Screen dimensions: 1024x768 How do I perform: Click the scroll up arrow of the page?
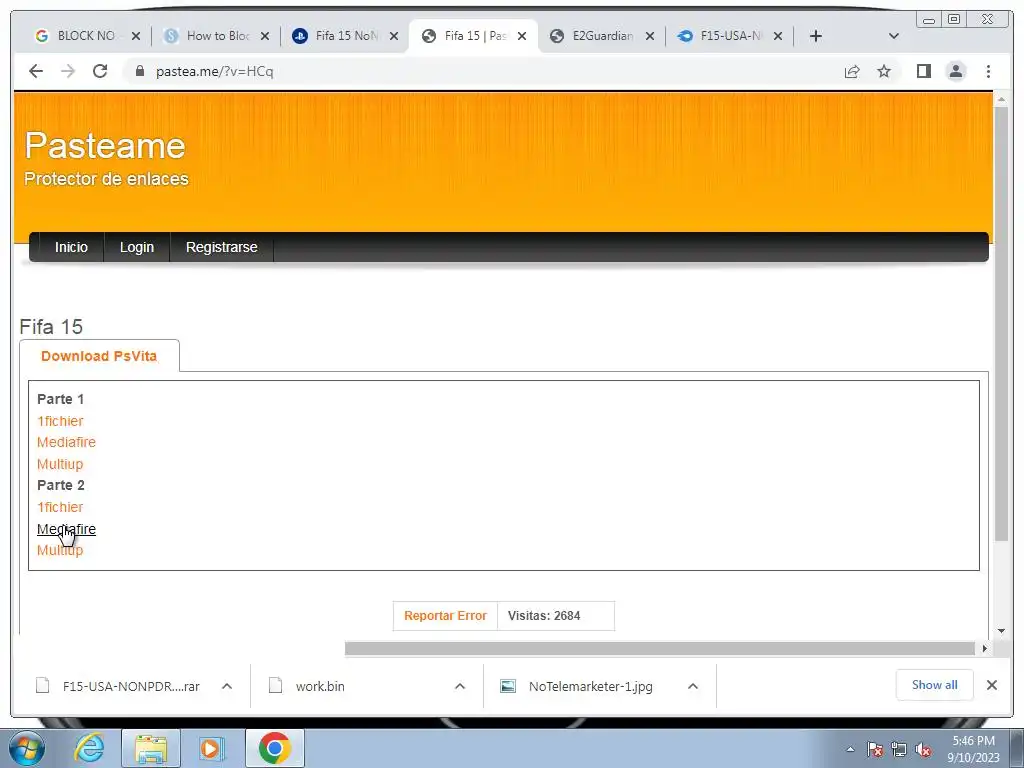tap(1001, 99)
